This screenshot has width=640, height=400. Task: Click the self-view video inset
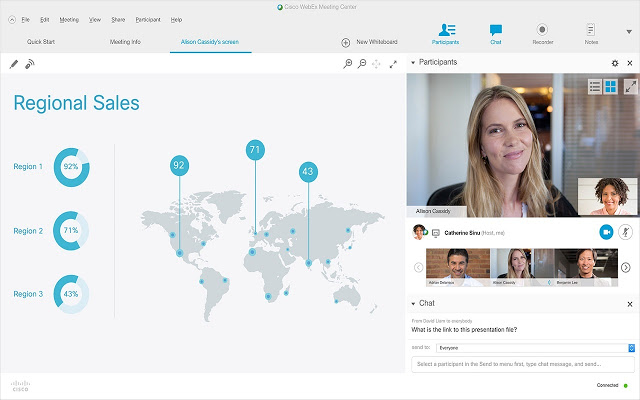pyautogui.click(x=607, y=196)
